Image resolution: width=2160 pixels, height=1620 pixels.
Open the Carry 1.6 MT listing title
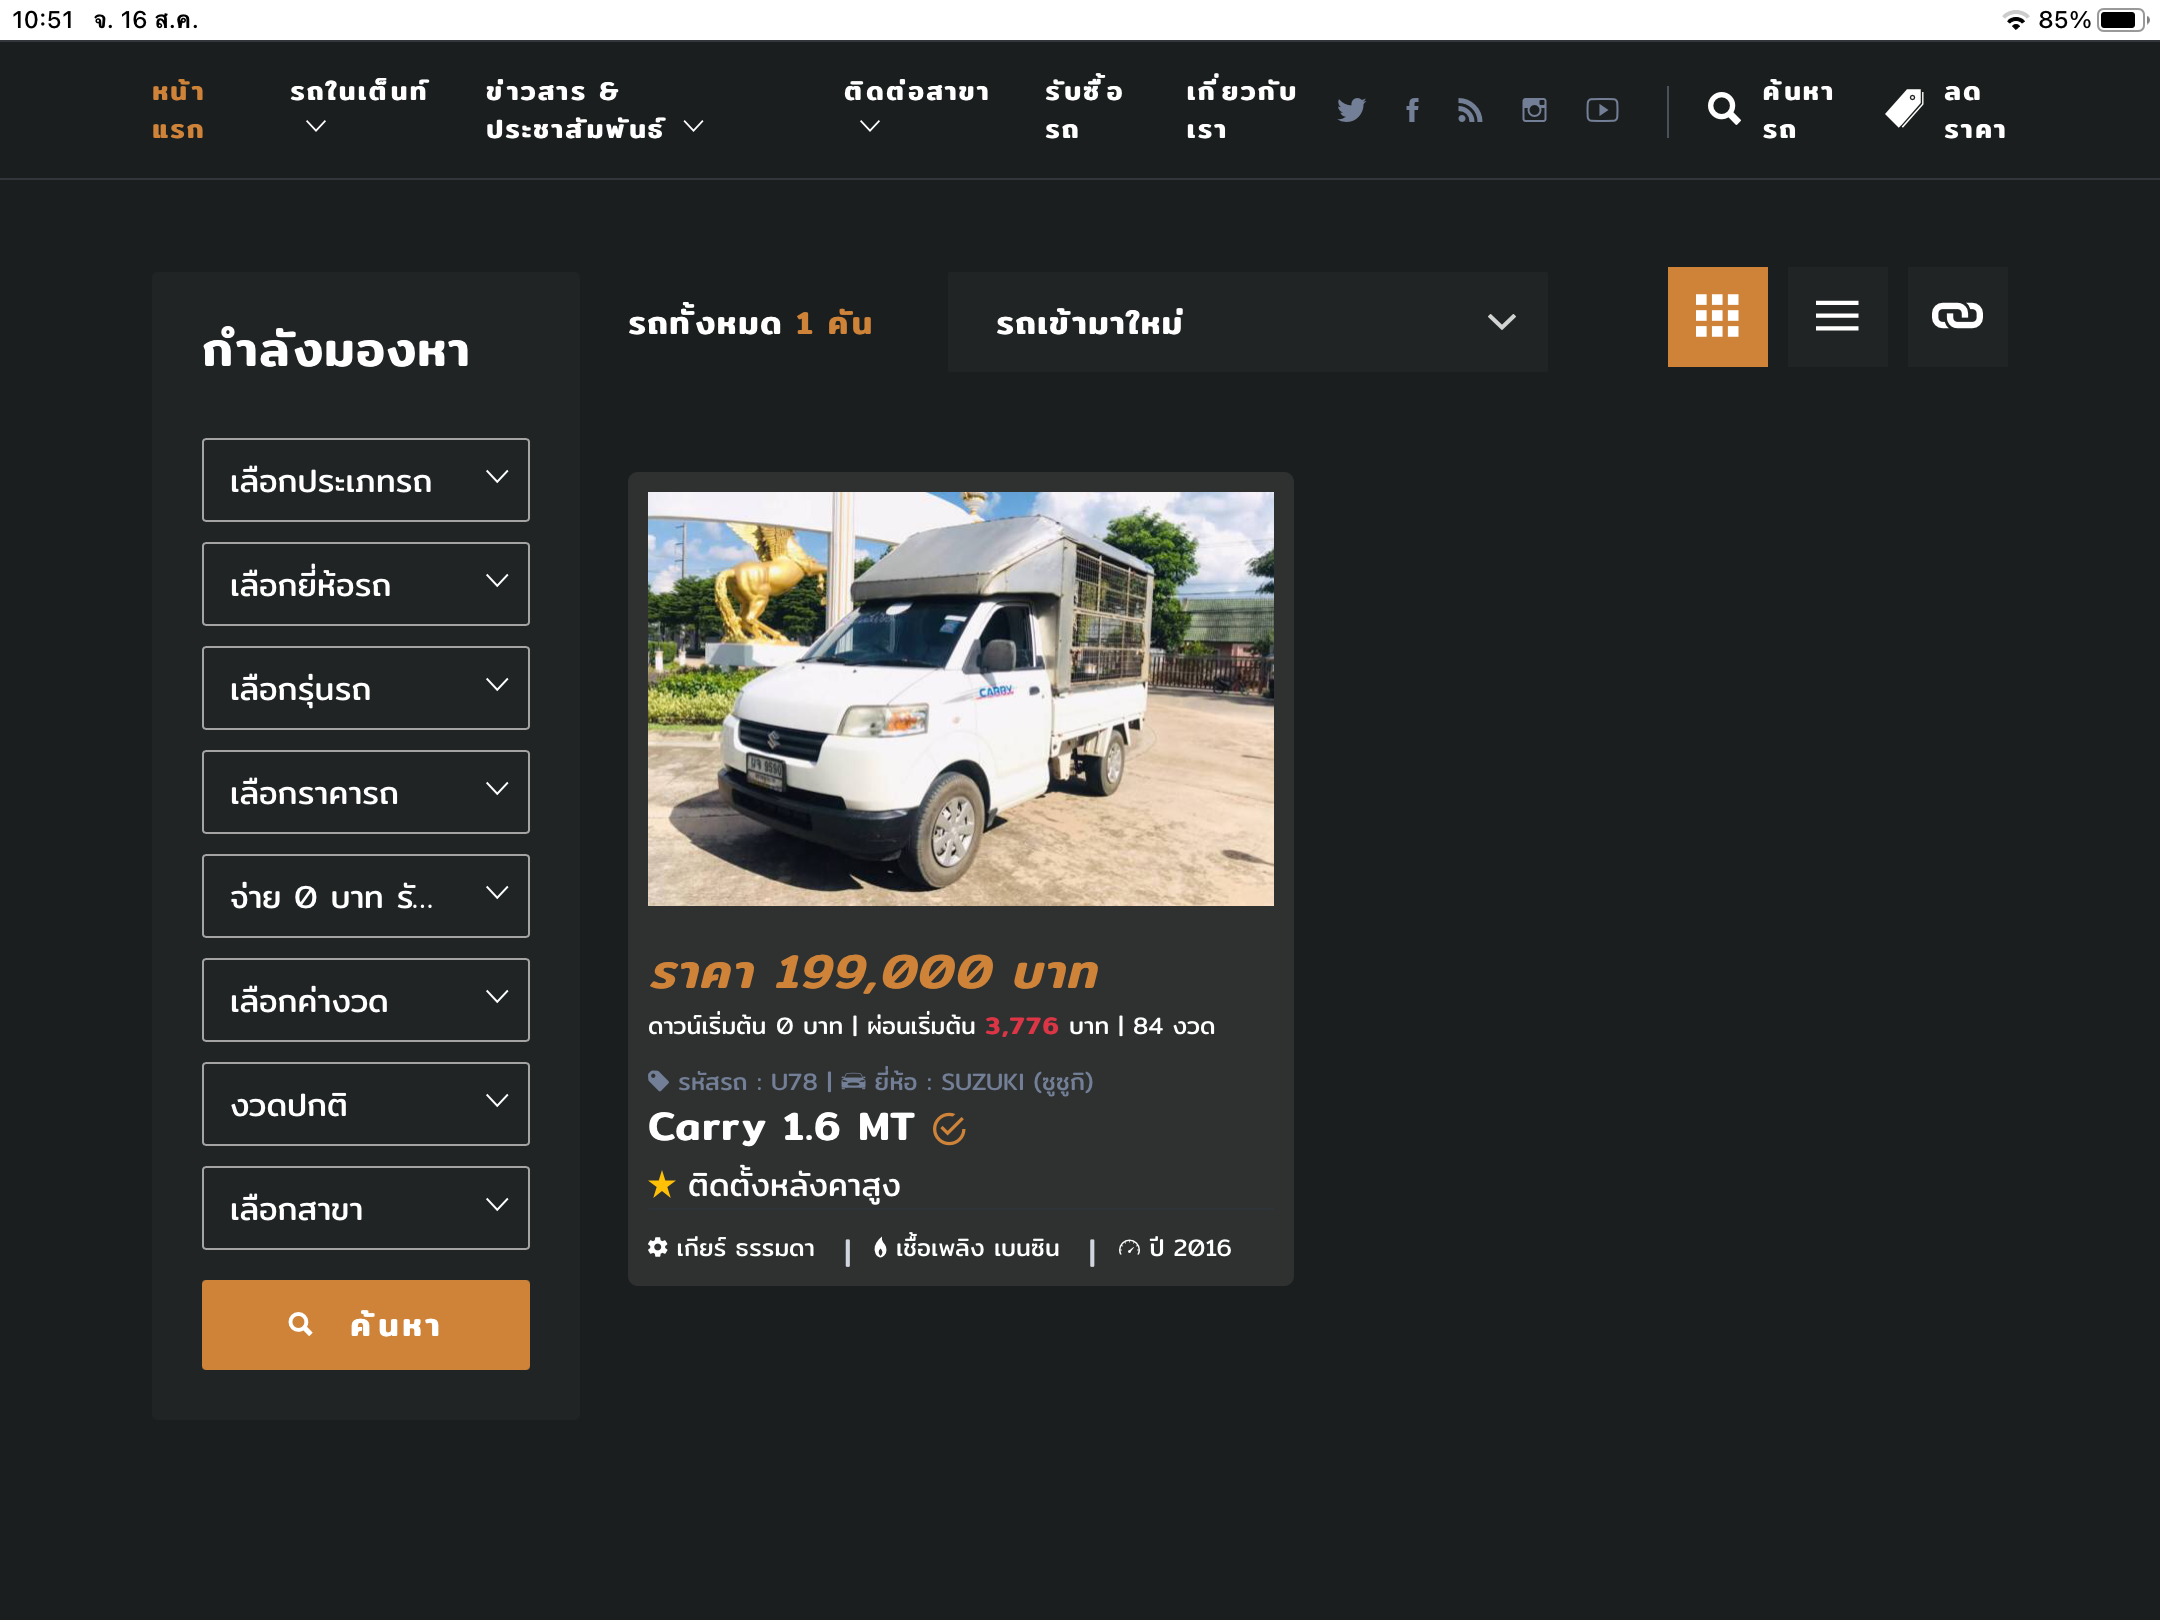[x=781, y=1127]
